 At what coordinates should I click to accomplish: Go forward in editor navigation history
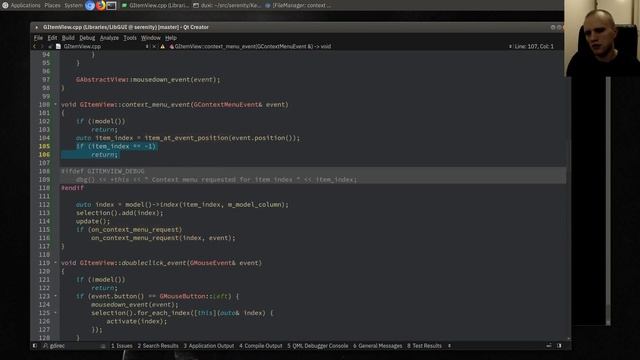coord(42,47)
